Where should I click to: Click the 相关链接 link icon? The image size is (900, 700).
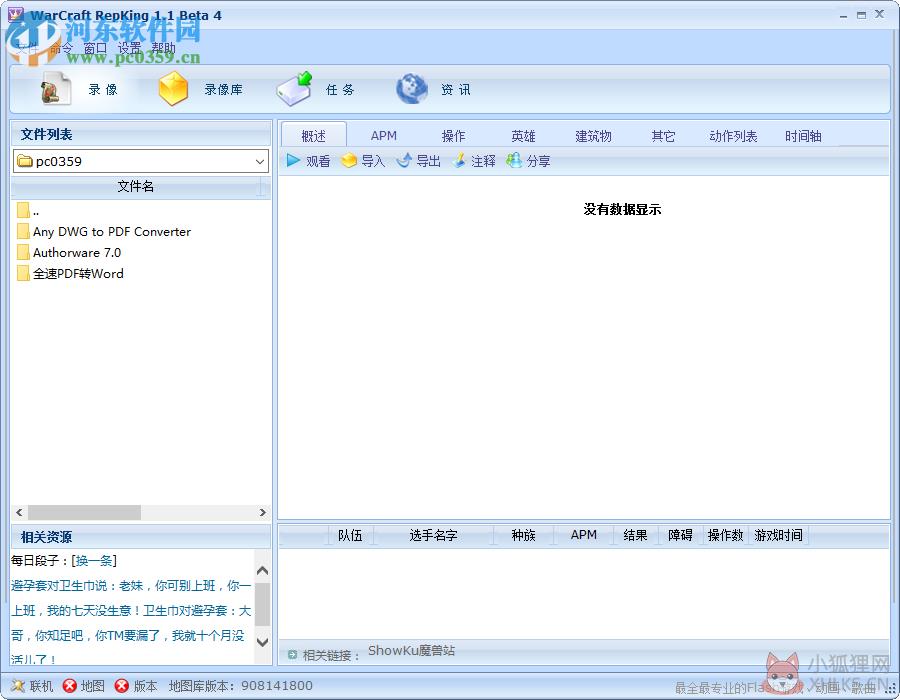[x=293, y=655]
